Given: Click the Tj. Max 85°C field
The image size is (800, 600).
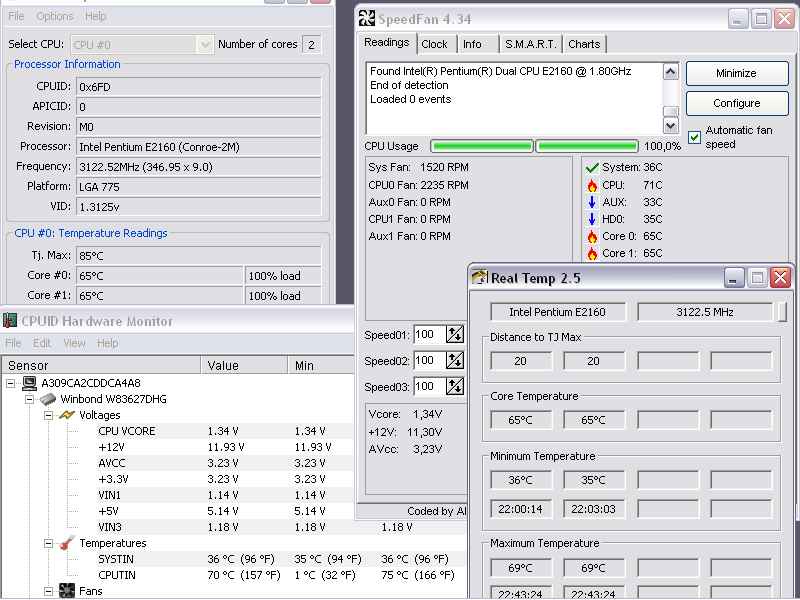Looking at the screenshot, I should click(198, 255).
